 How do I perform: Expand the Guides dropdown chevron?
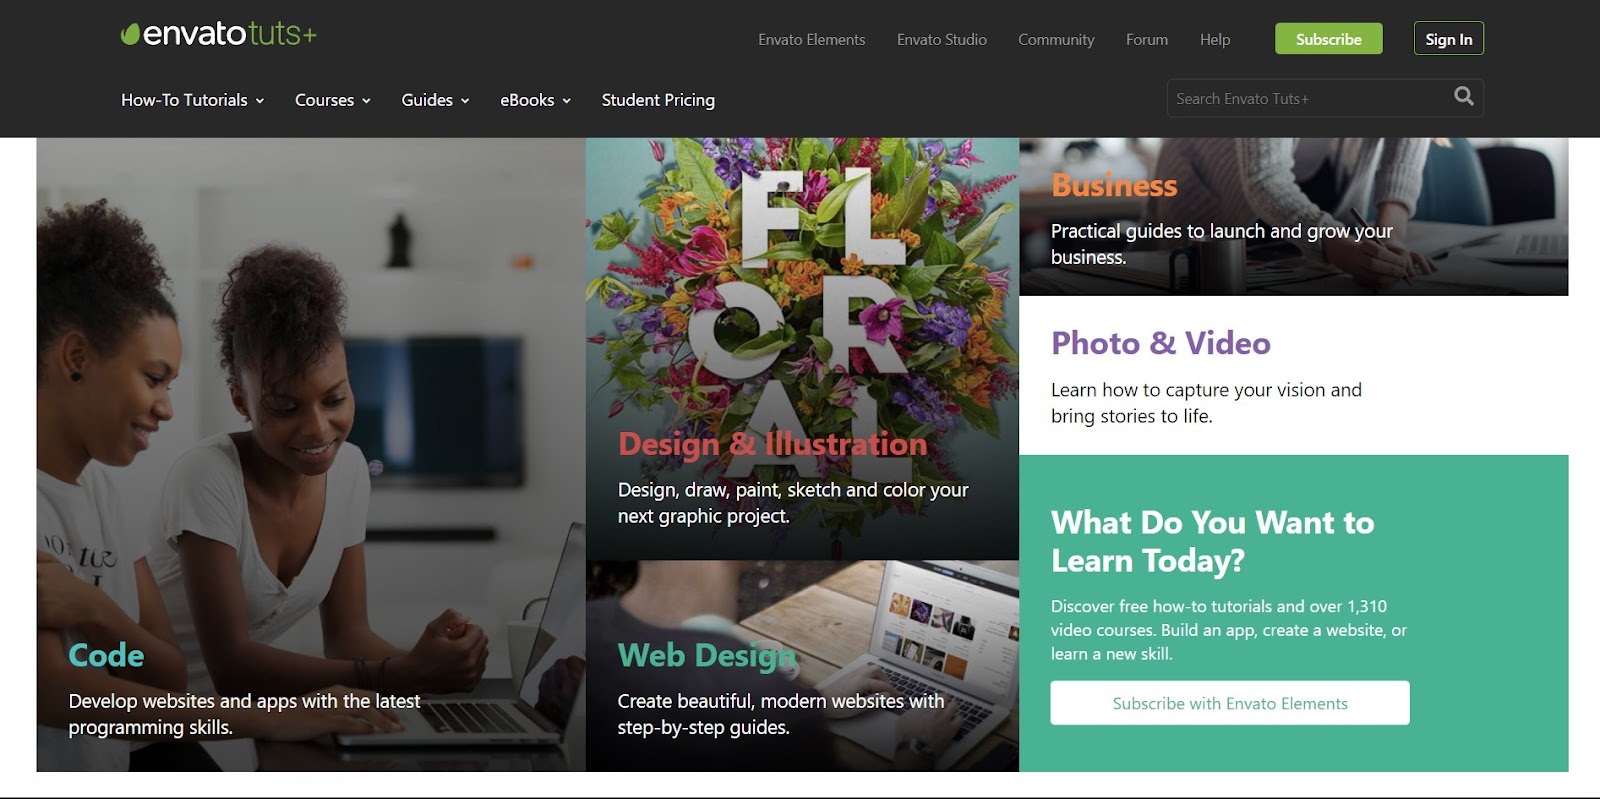465,101
